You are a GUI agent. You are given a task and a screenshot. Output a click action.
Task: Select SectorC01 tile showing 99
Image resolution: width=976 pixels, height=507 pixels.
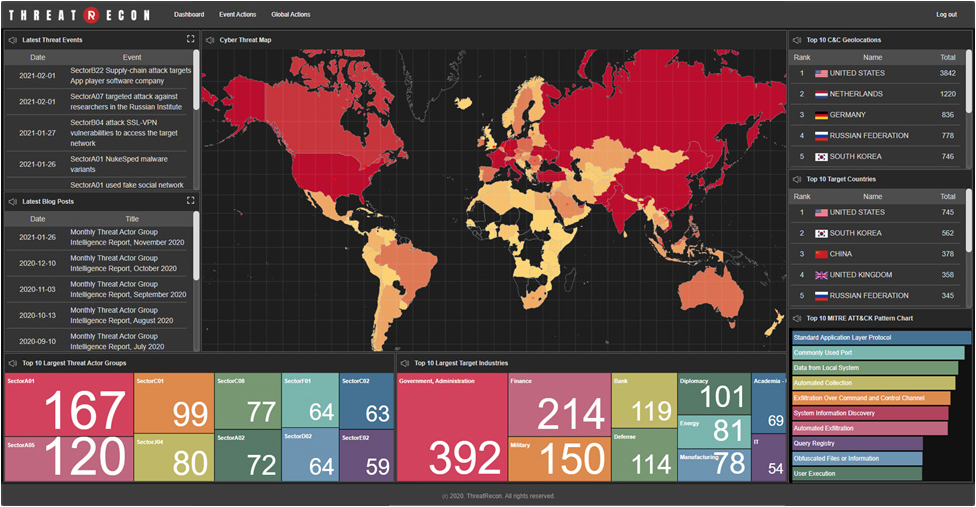tap(174, 403)
